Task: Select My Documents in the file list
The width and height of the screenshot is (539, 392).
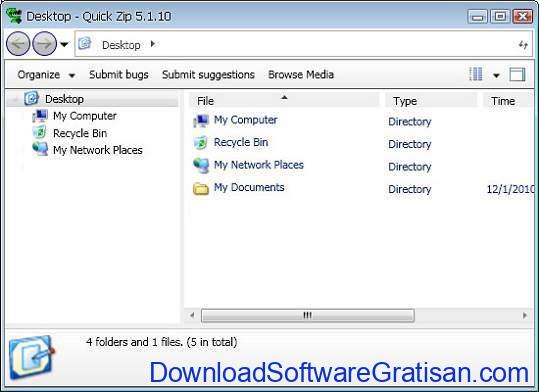Action: pos(249,187)
